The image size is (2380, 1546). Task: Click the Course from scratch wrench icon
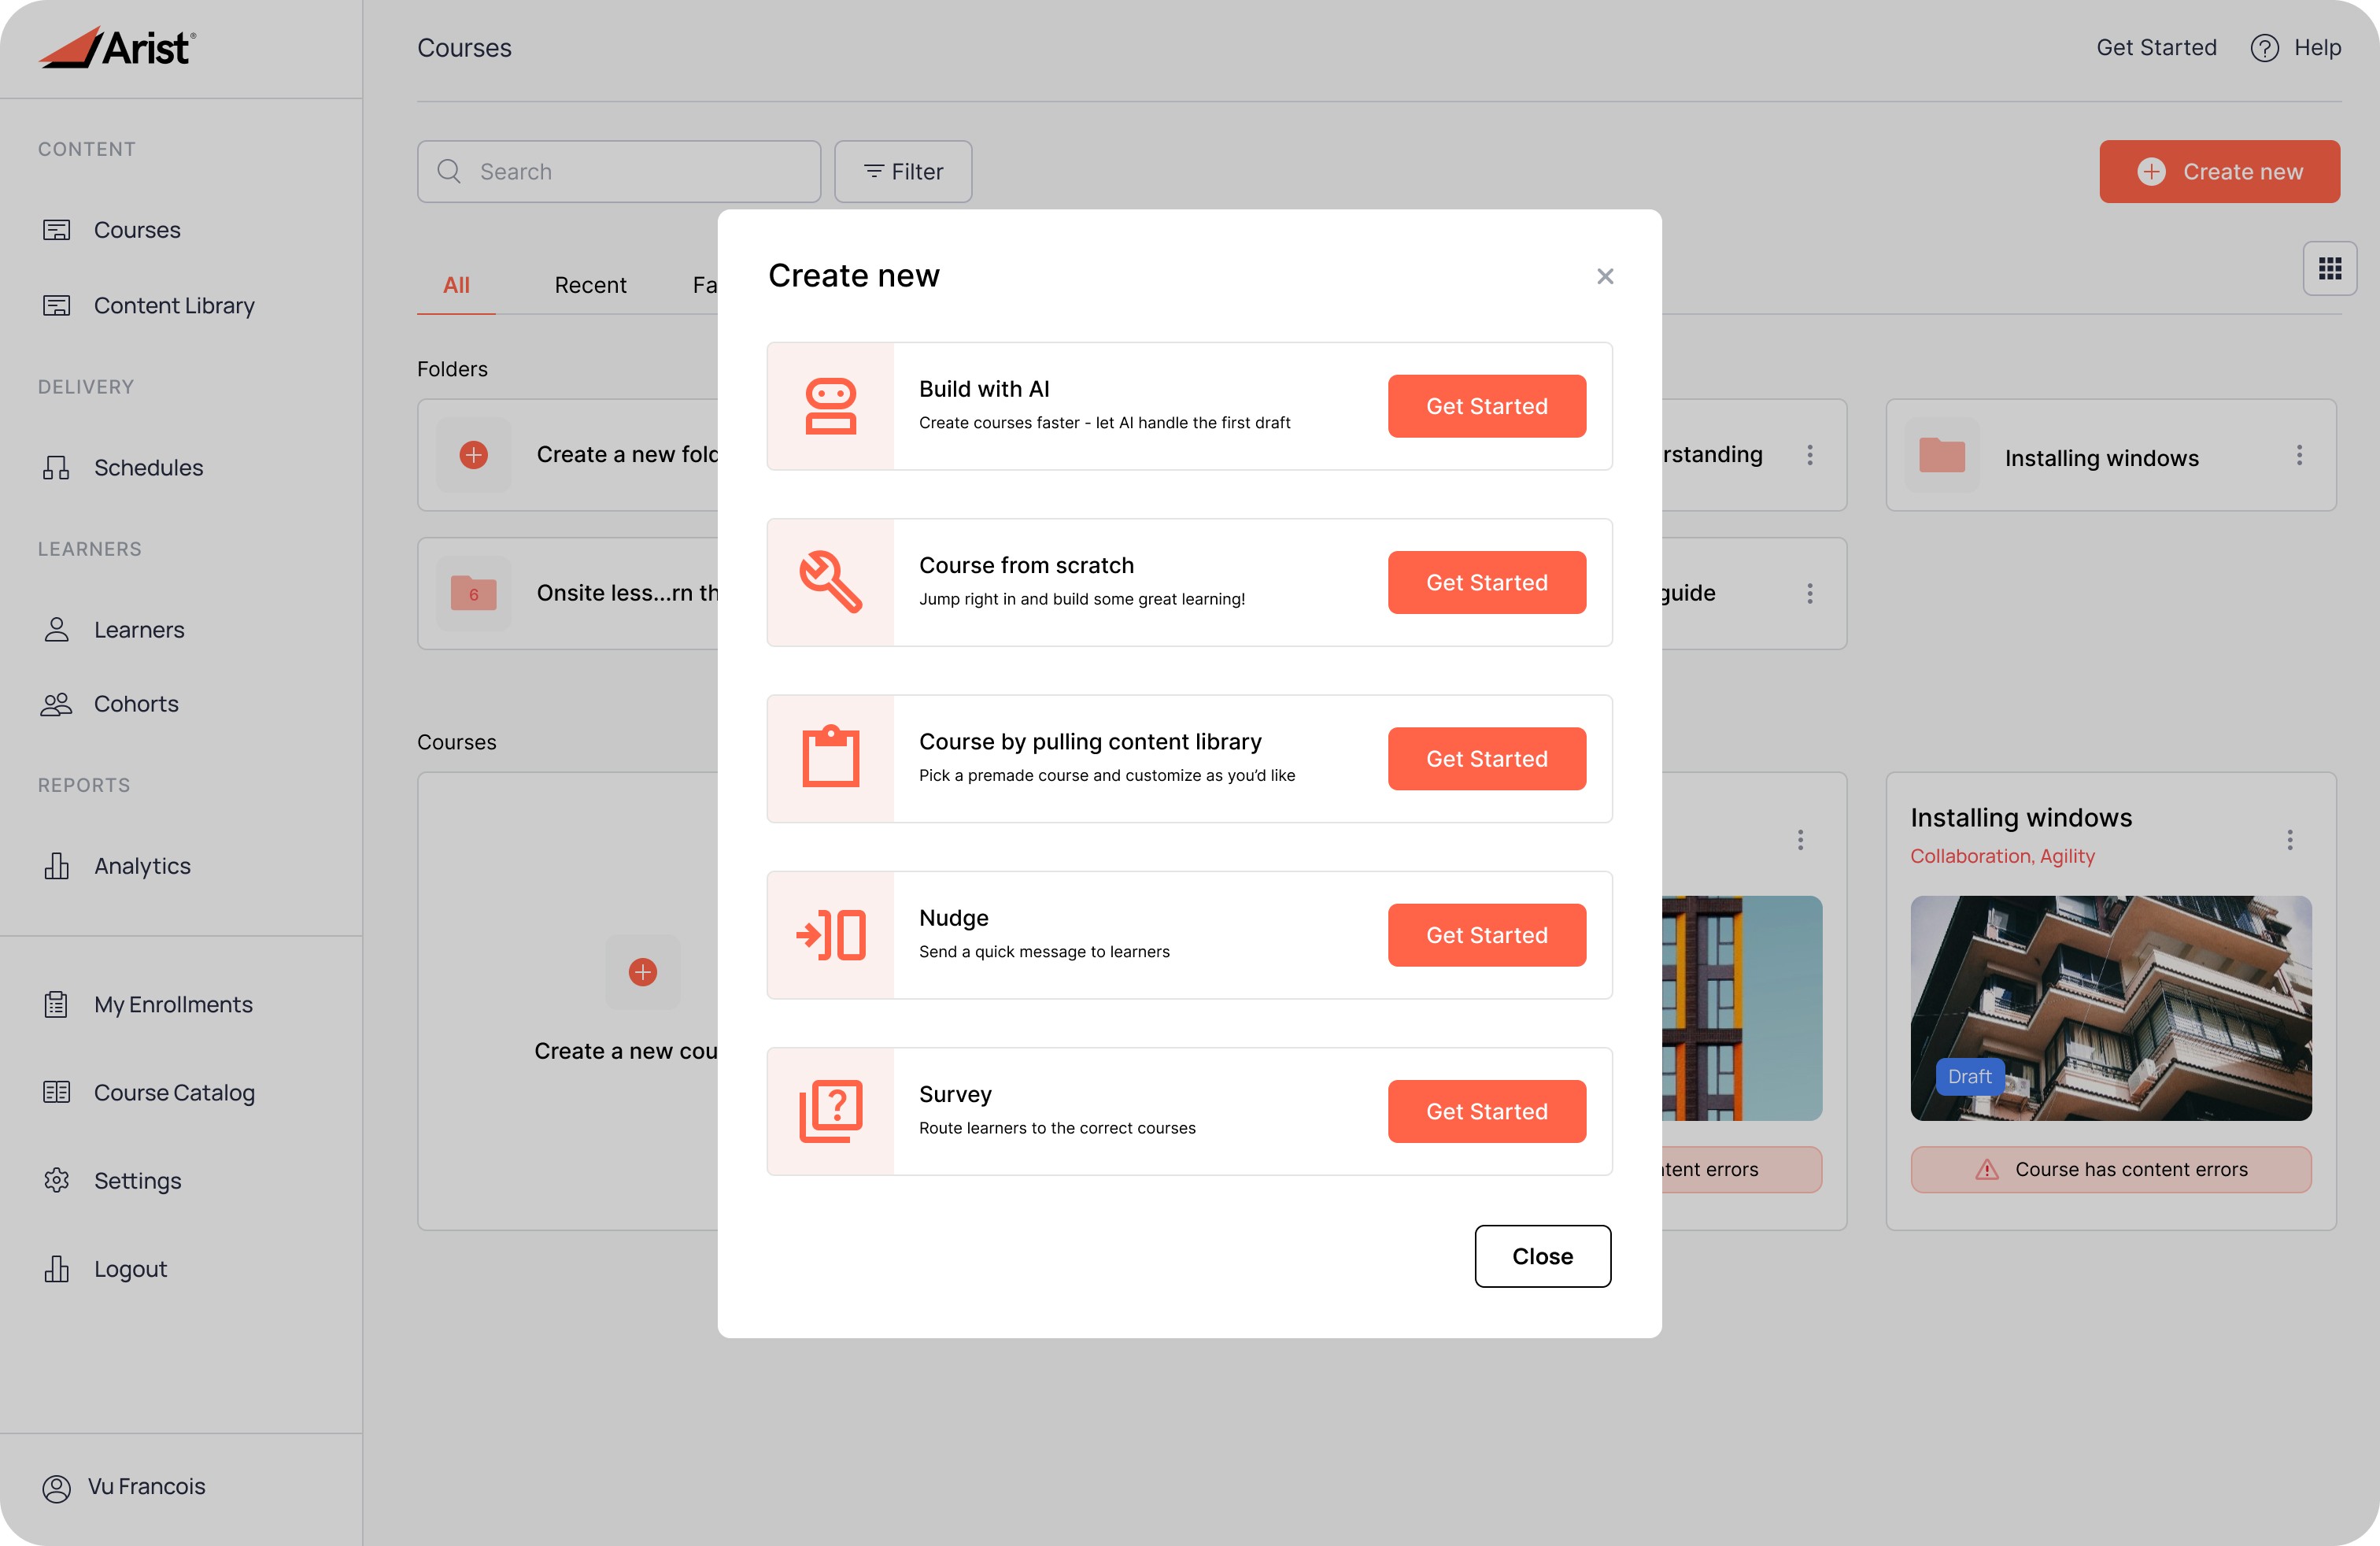830,582
